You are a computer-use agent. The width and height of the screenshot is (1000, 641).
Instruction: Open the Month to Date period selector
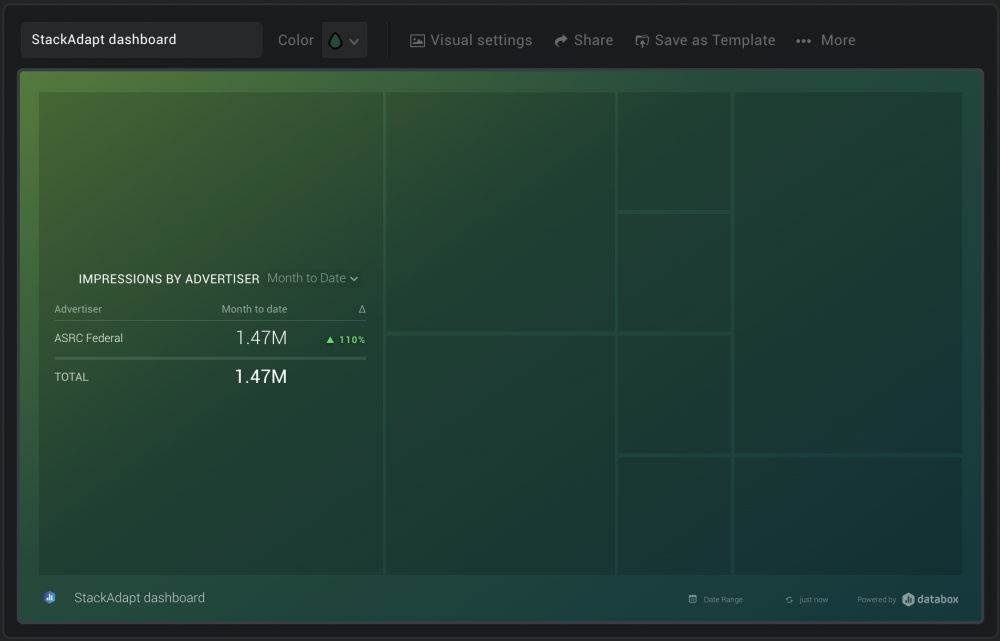coord(311,278)
